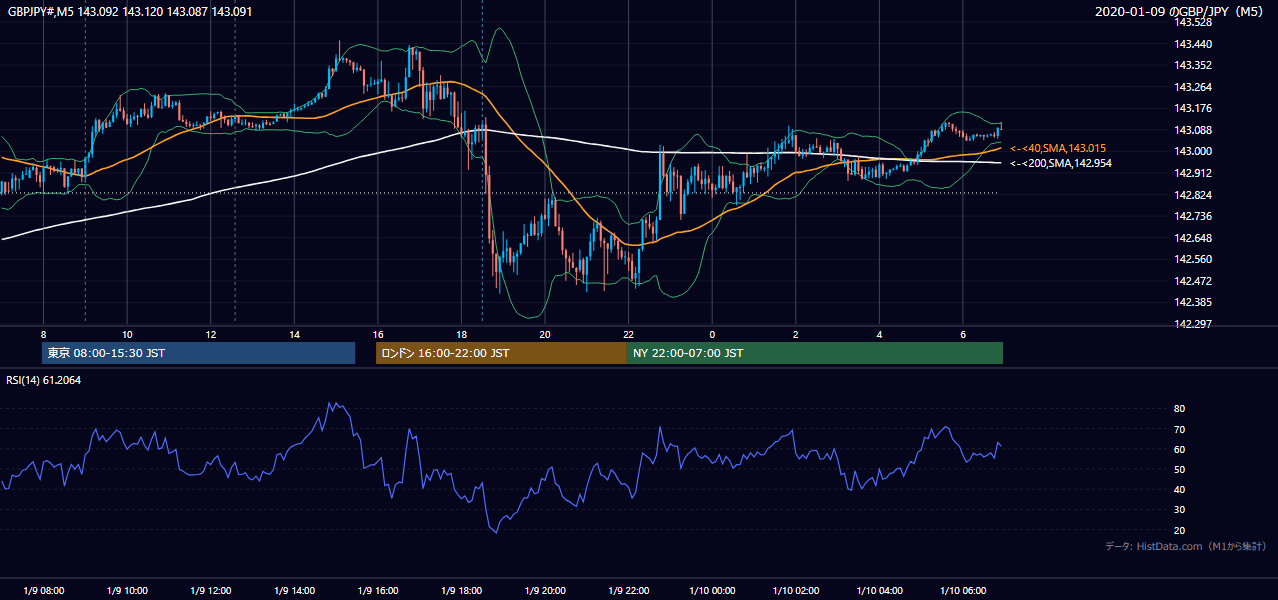The image size is (1278, 600).
Task: Click the price axis label 142.472
Action: point(1193,281)
